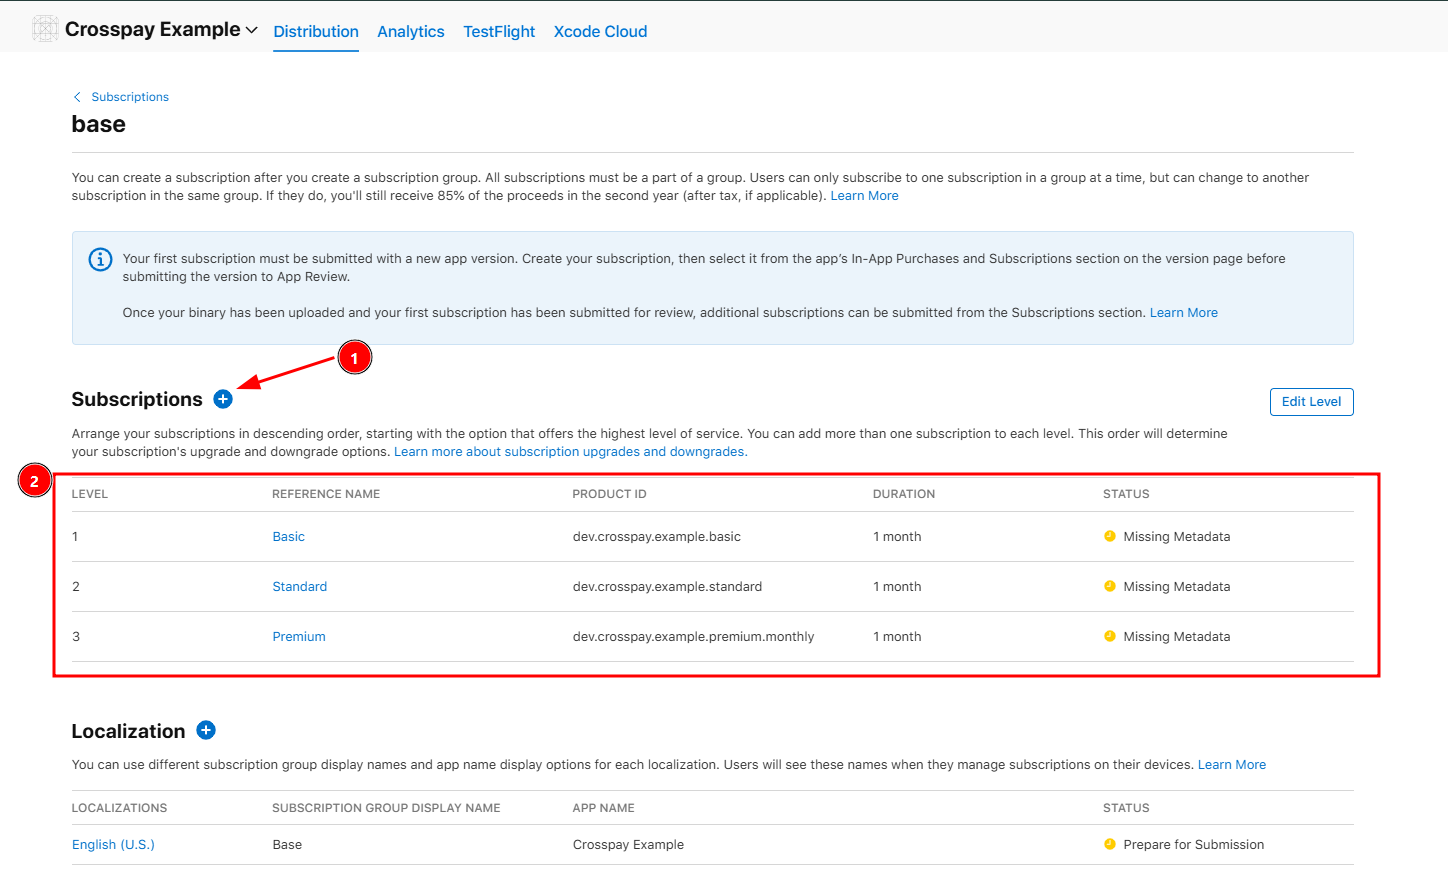Click the yellow status dot for Premium
This screenshot has width=1448, height=889.
[x=1109, y=636]
